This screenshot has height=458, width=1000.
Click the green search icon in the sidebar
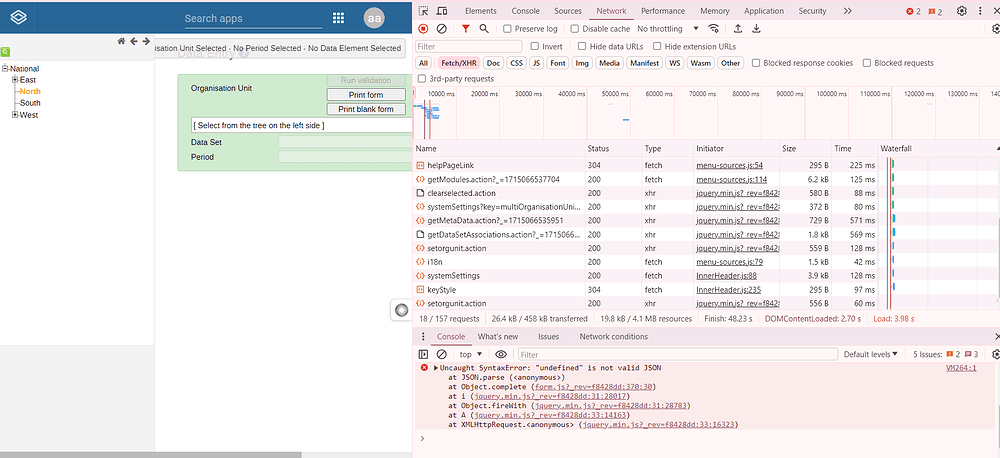5,52
